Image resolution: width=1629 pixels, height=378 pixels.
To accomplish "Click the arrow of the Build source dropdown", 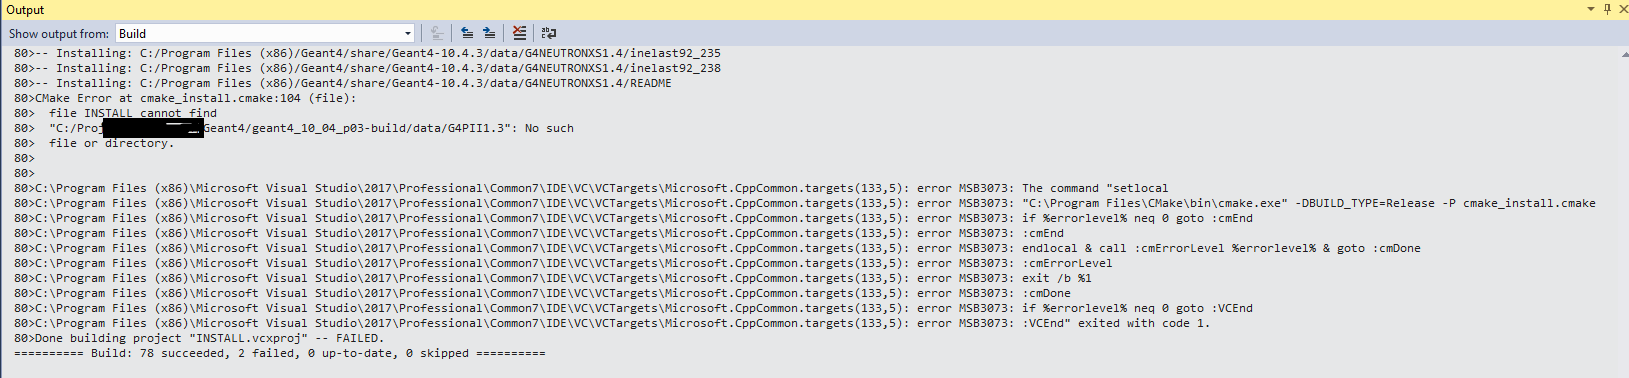I will click(x=407, y=33).
